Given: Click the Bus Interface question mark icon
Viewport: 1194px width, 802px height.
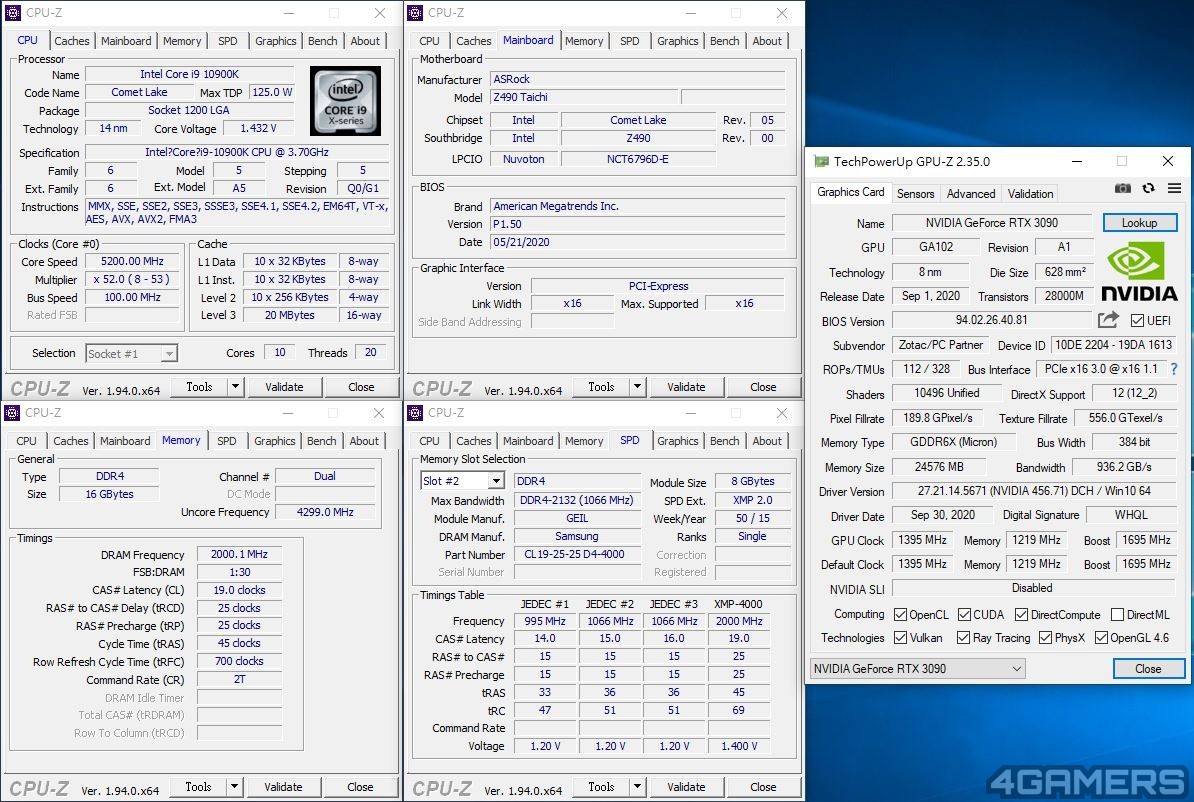Looking at the screenshot, I should (x=1174, y=369).
